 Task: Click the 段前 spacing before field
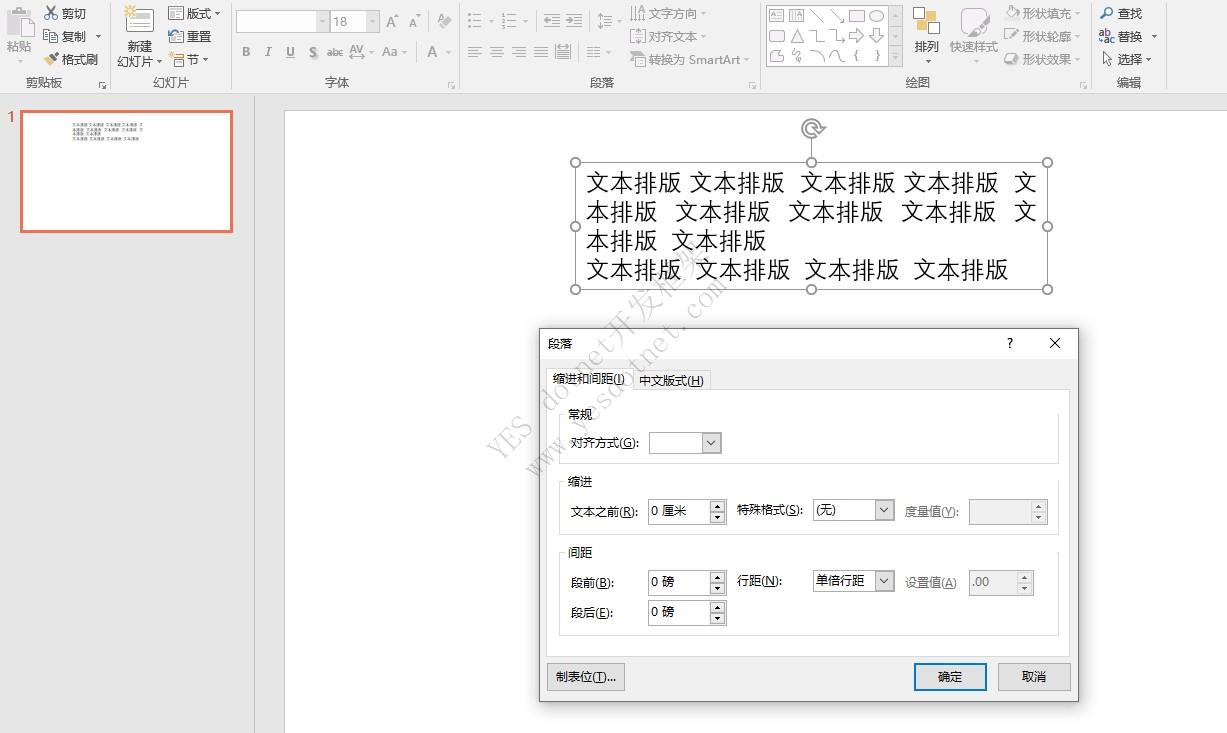(x=679, y=582)
